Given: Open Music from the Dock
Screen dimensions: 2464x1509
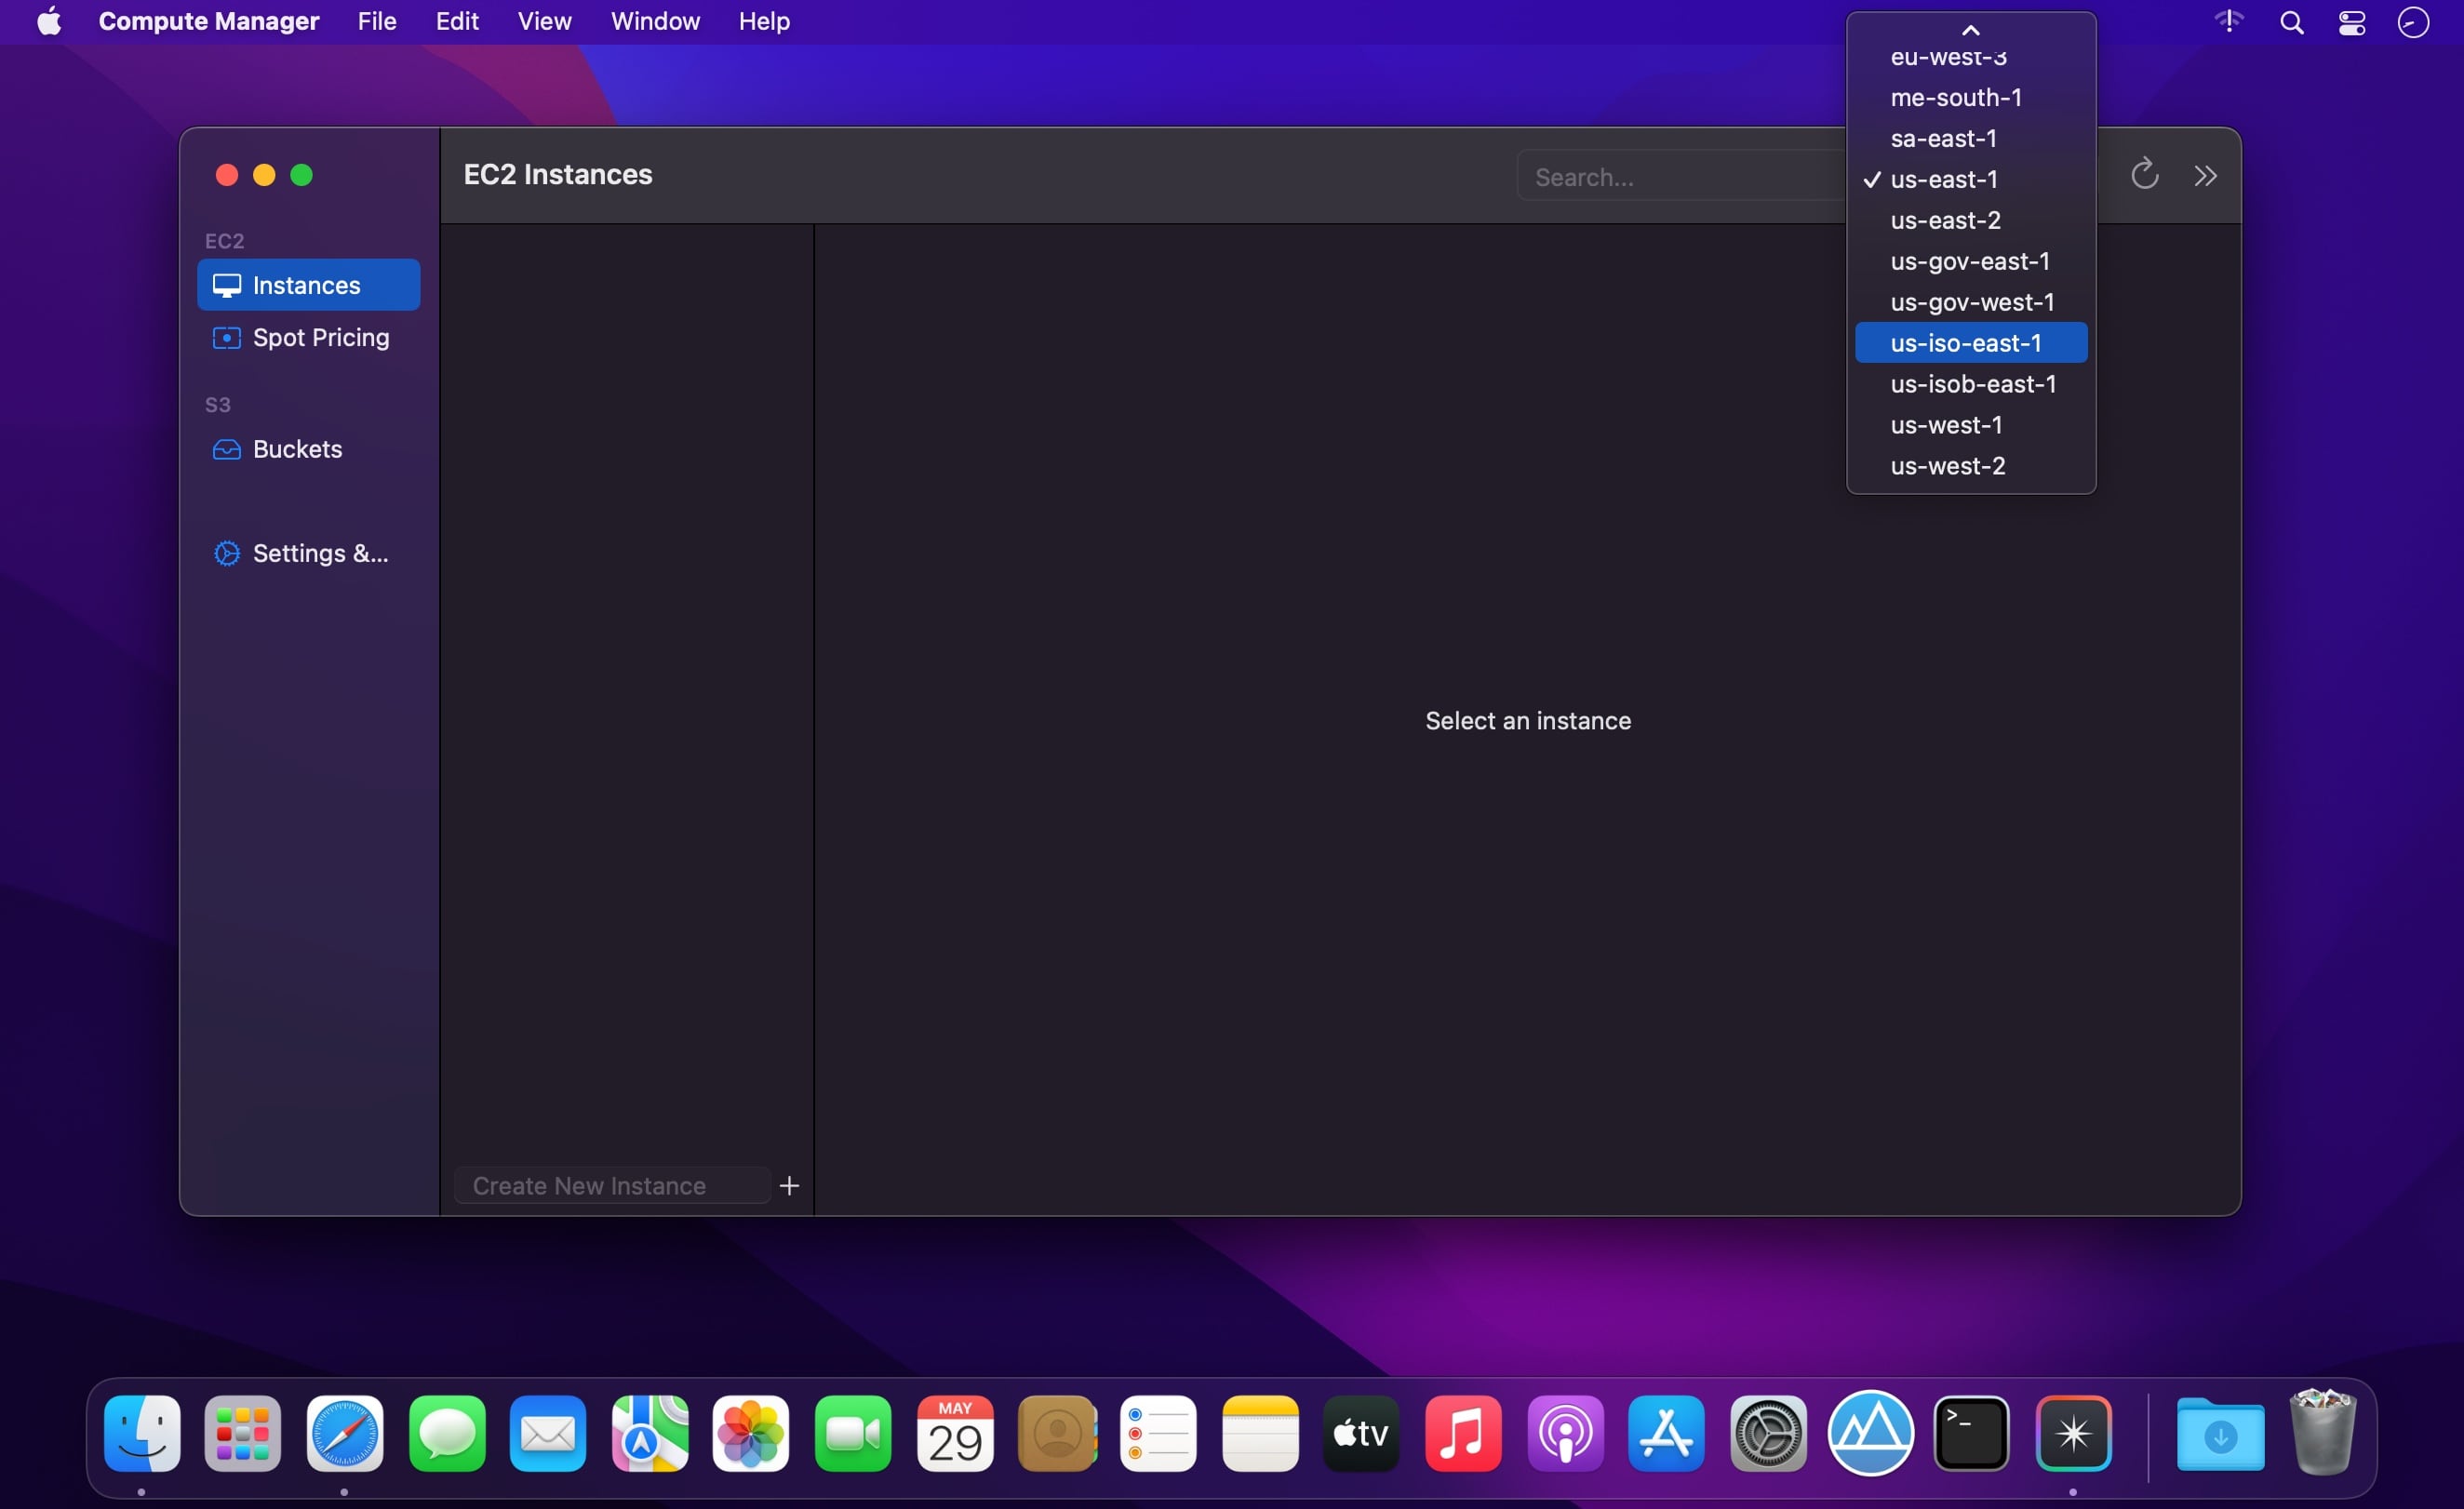Looking at the screenshot, I should (1463, 1434).
